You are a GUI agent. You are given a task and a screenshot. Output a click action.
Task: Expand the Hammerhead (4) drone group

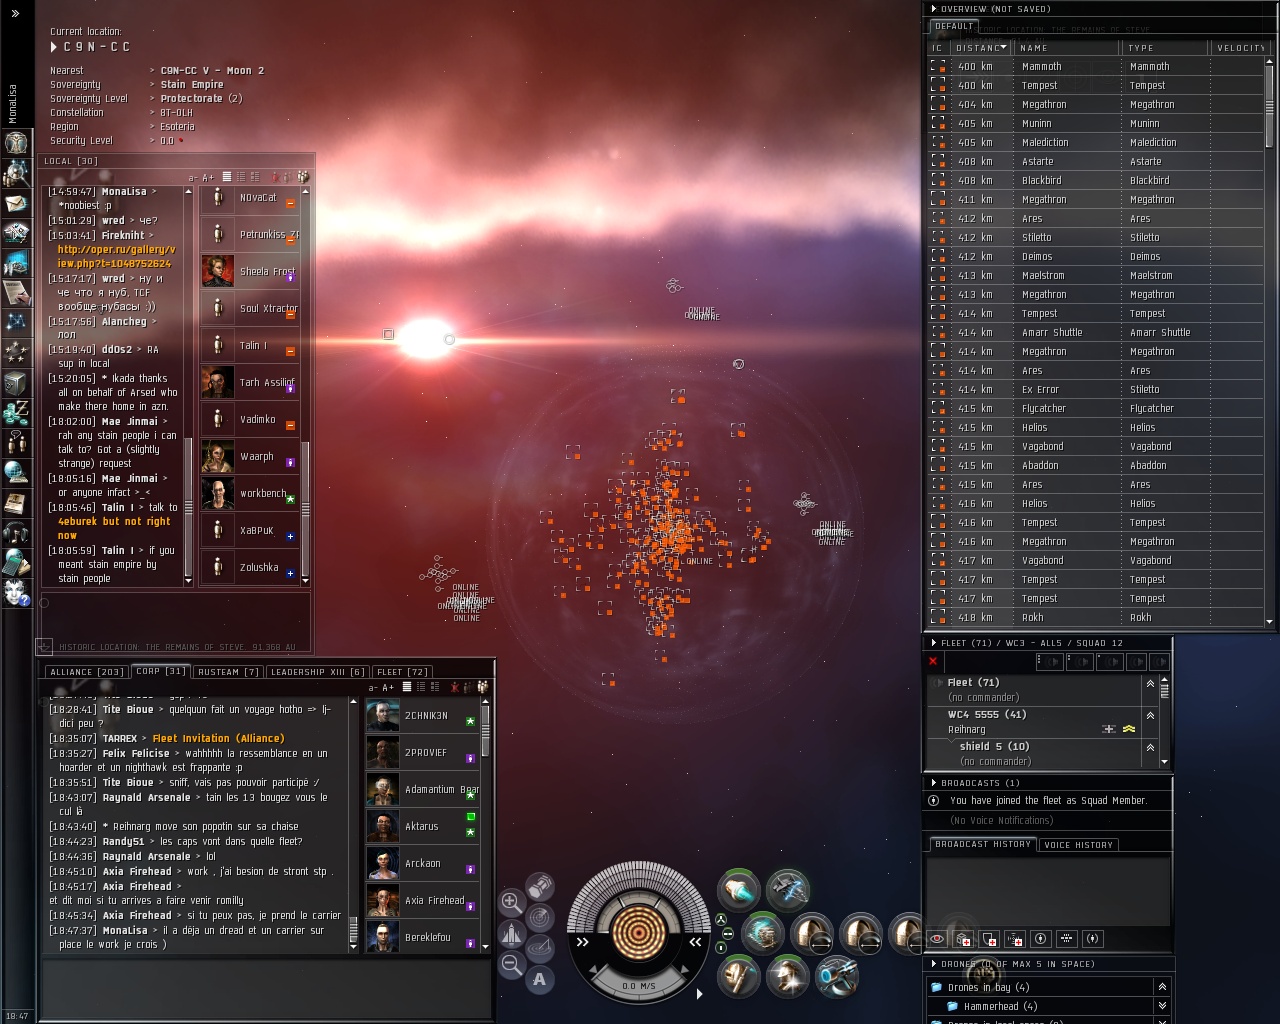point(1162,1006)
